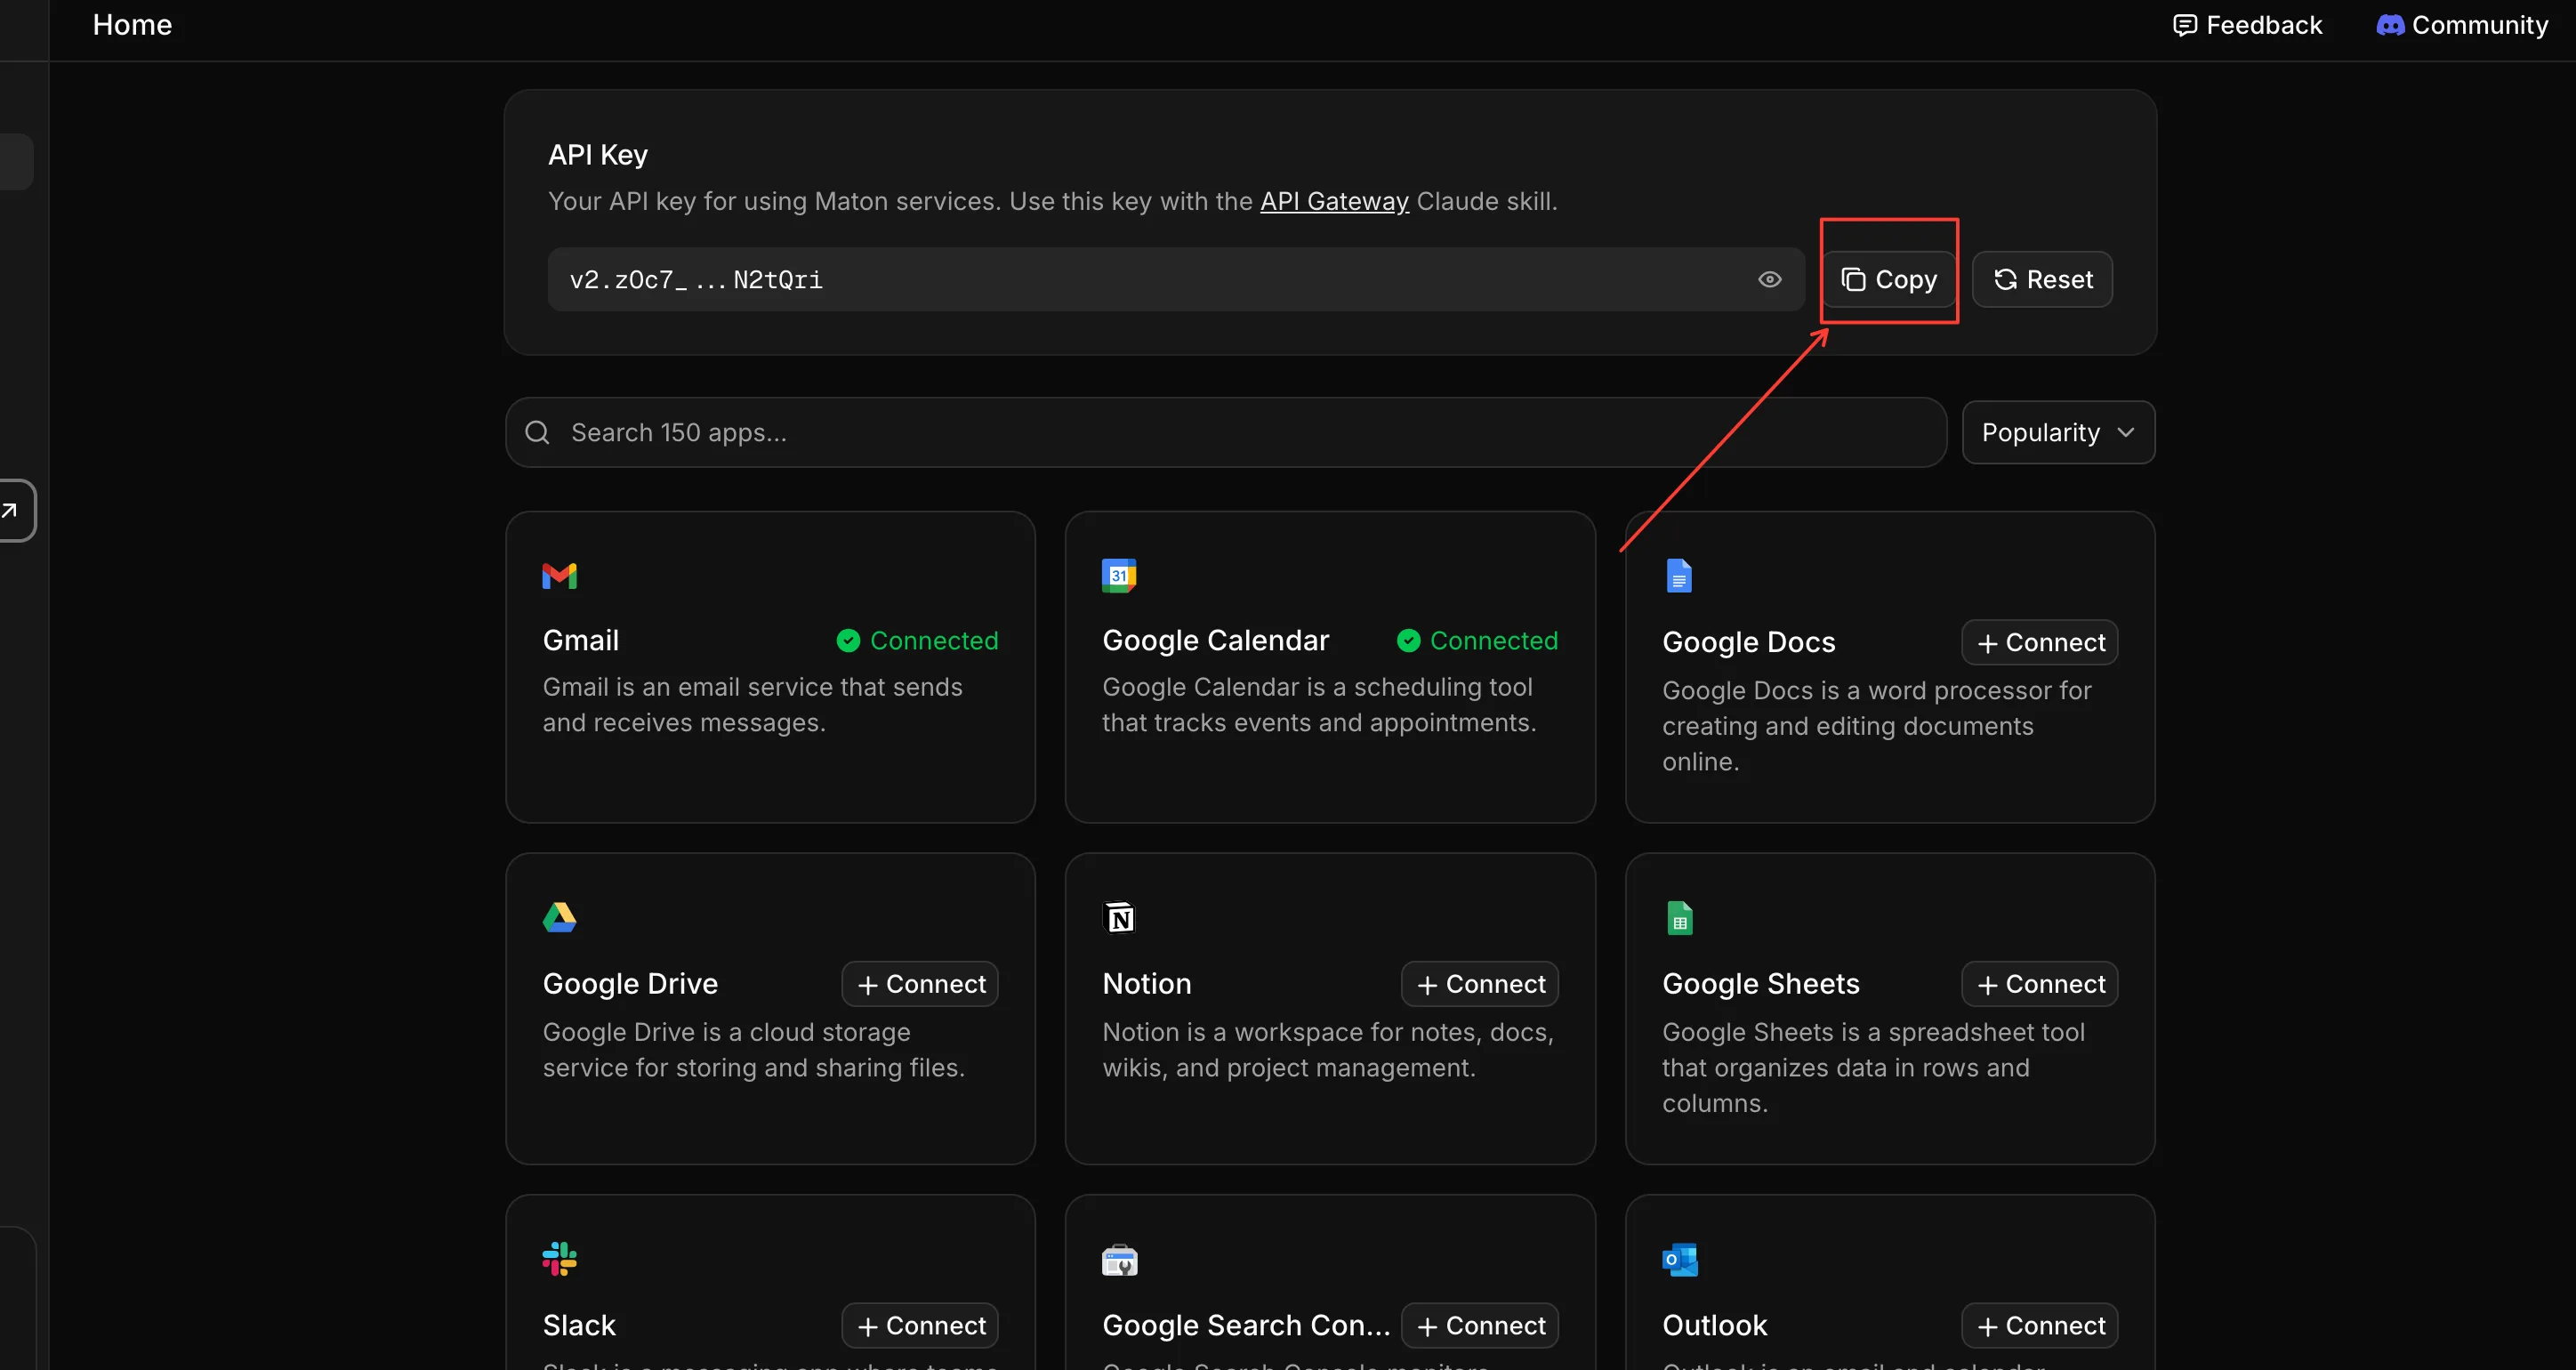Connect Google Sheets
The height and width of the screenshot is (1370, 2576).
pyautogui.click(x=2040, y=984)
